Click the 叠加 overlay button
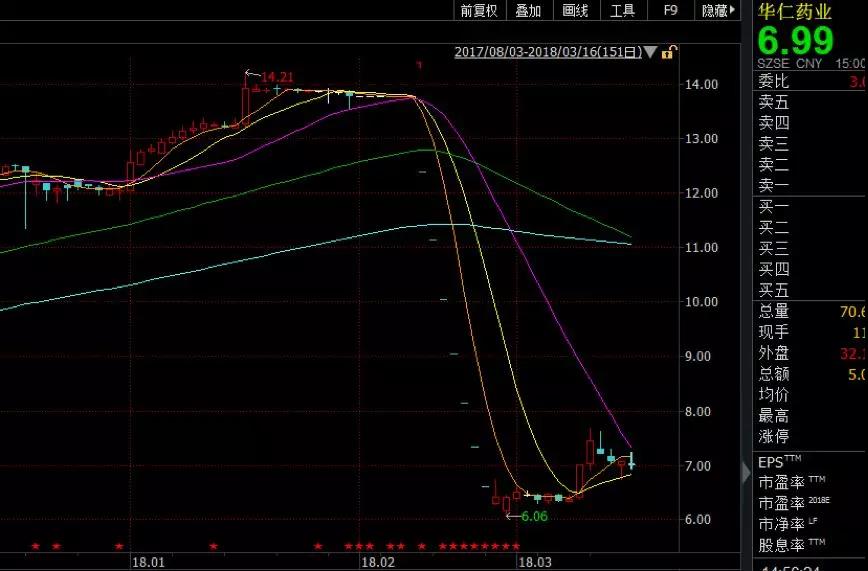Image resolution: width=868 pixels, height=571 pixels. (x=528, y=10)
